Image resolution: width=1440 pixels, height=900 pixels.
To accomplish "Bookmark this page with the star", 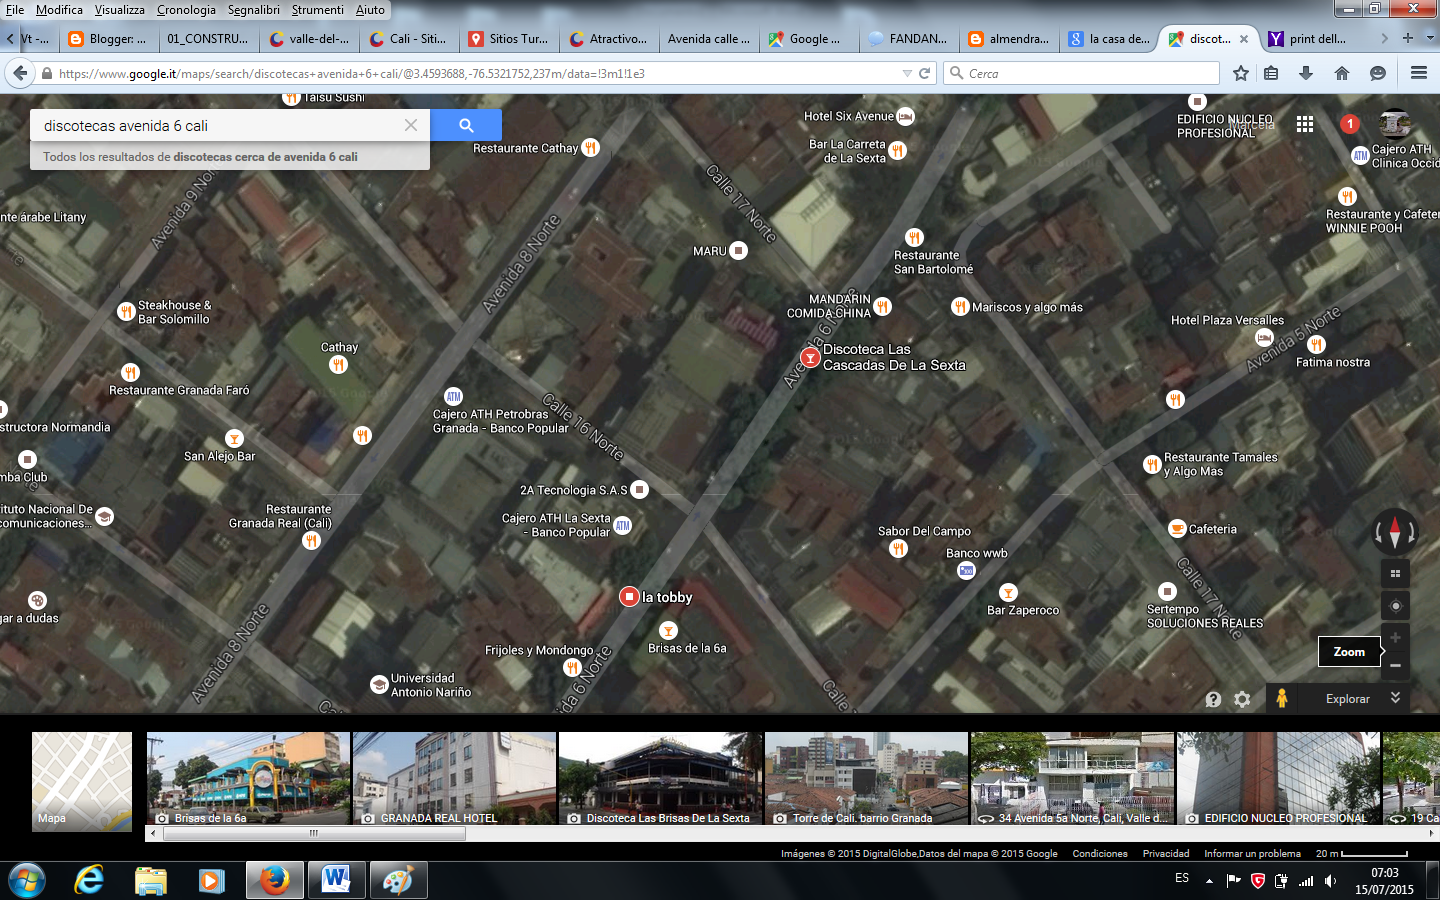I will pyautogui.click(x=1241, y=73).
